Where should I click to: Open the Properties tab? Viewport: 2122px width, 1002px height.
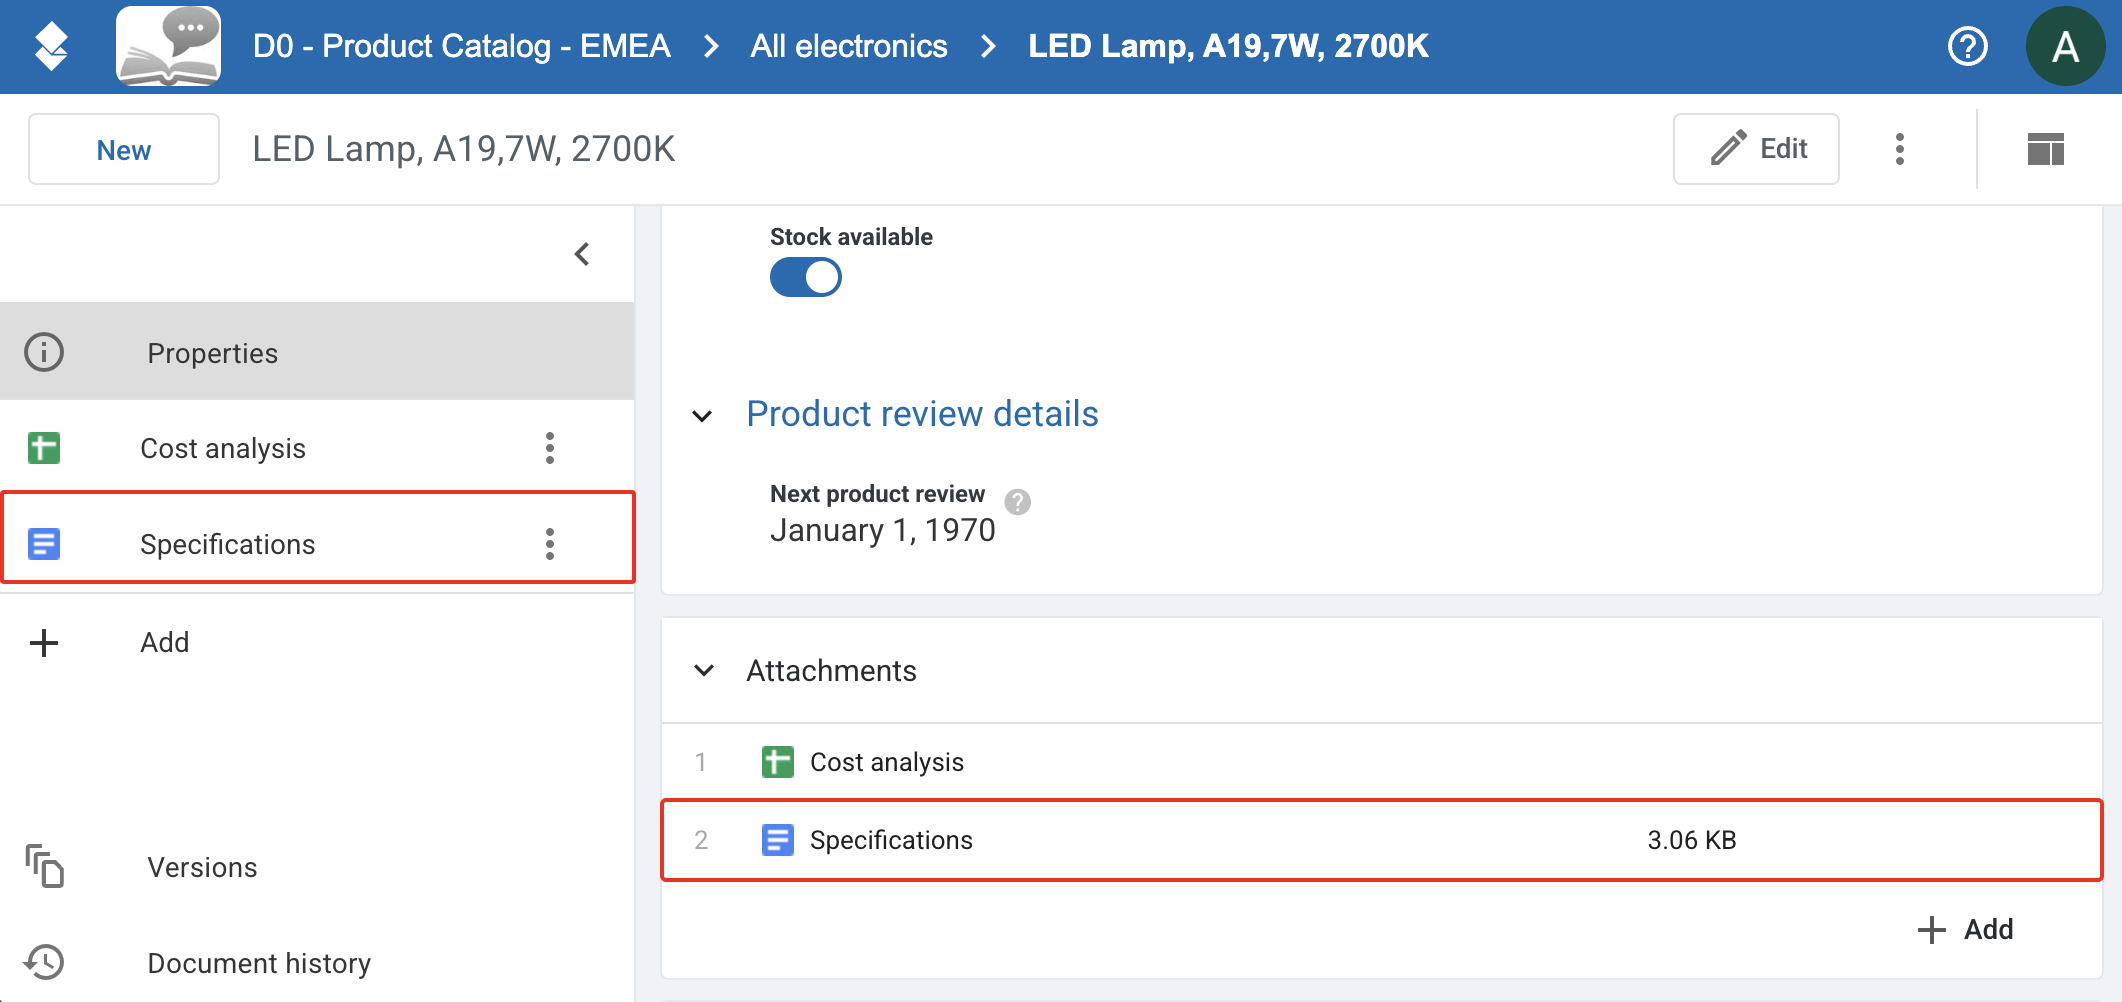click(x=317, y=352)
